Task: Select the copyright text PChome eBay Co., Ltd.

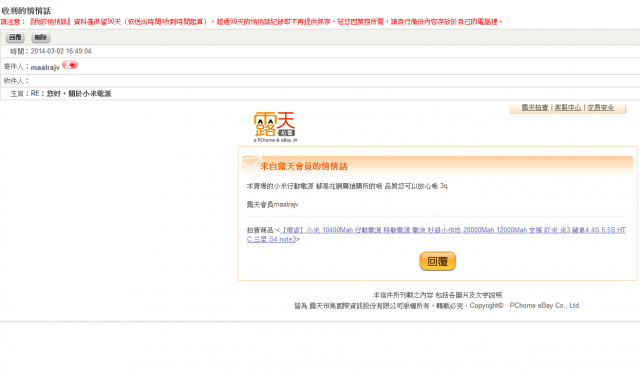Action: [545, 306]
